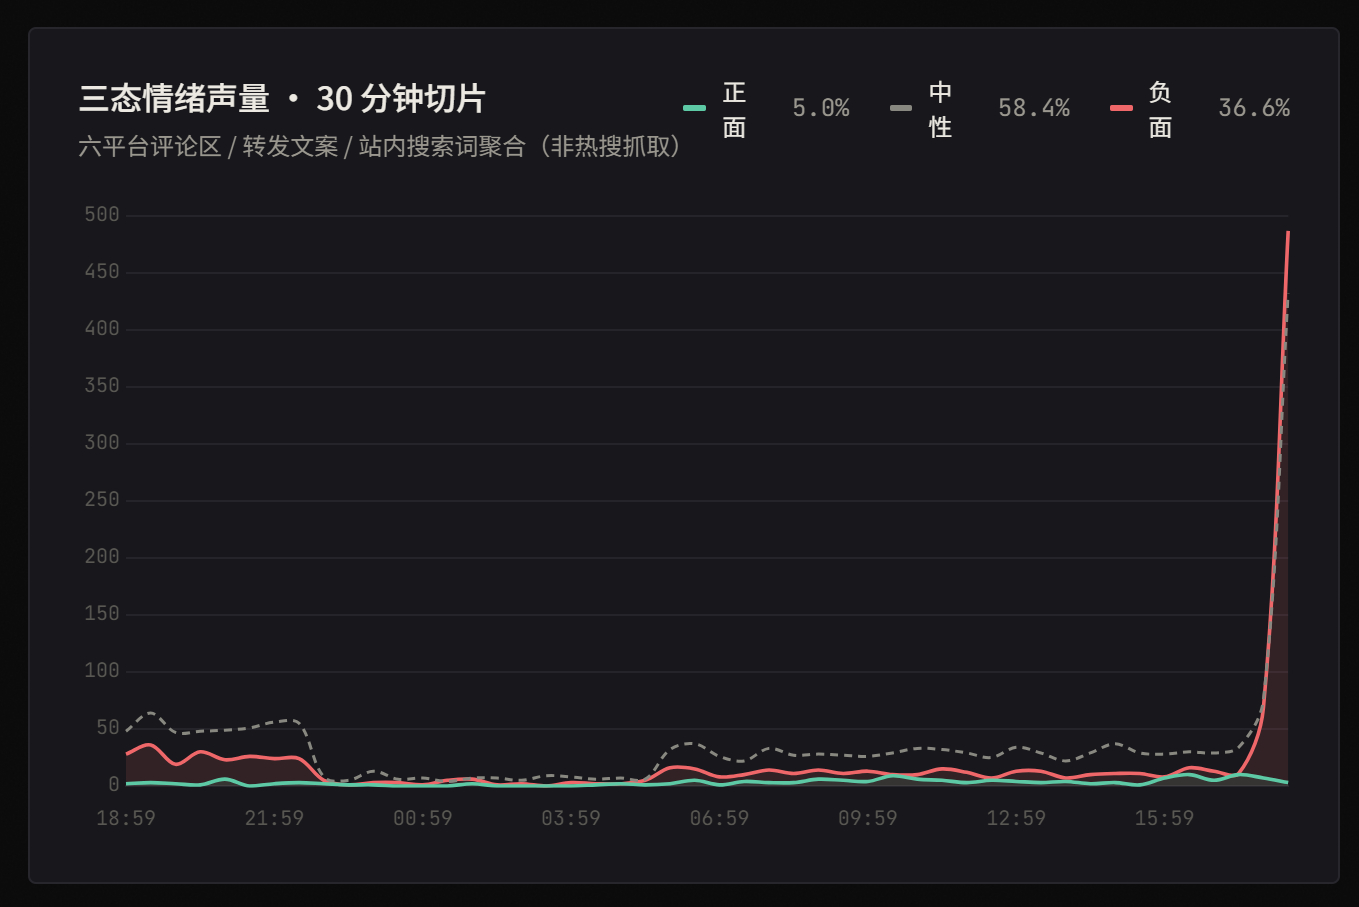1359x907 pixels.
Task: Click the 300 y-axis label
Action: [x=102, y=443]
